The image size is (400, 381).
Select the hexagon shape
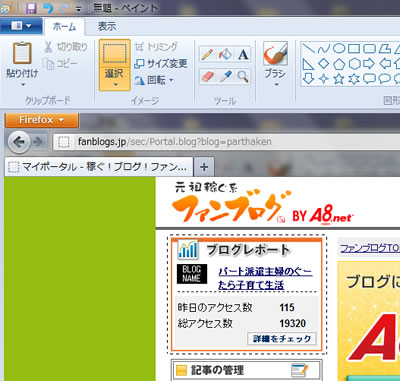click(354, 64)
